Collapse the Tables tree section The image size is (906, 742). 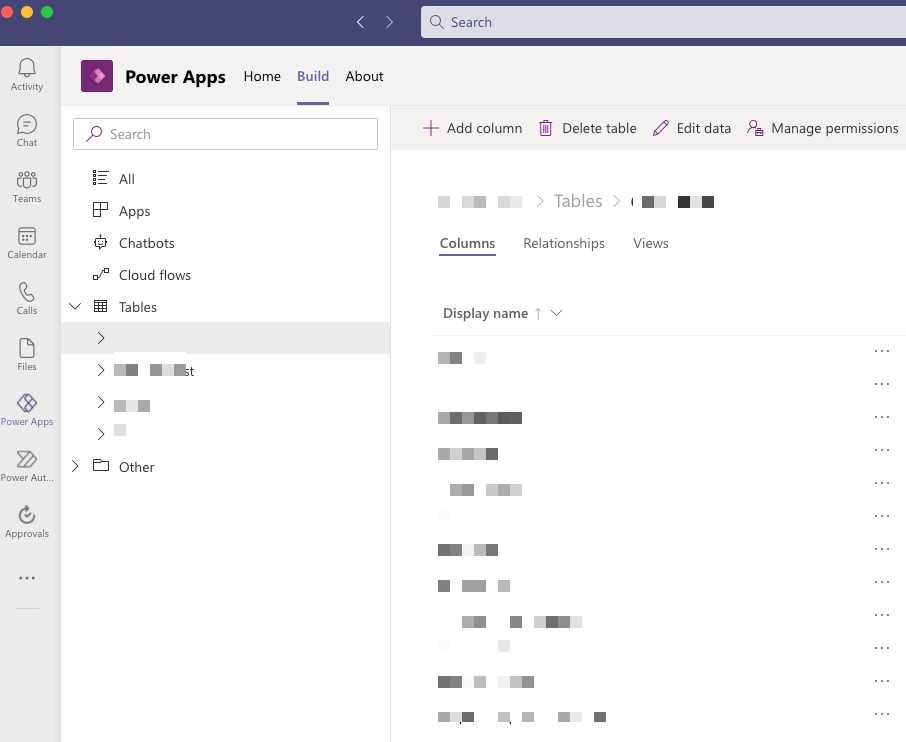coord(74,306)
